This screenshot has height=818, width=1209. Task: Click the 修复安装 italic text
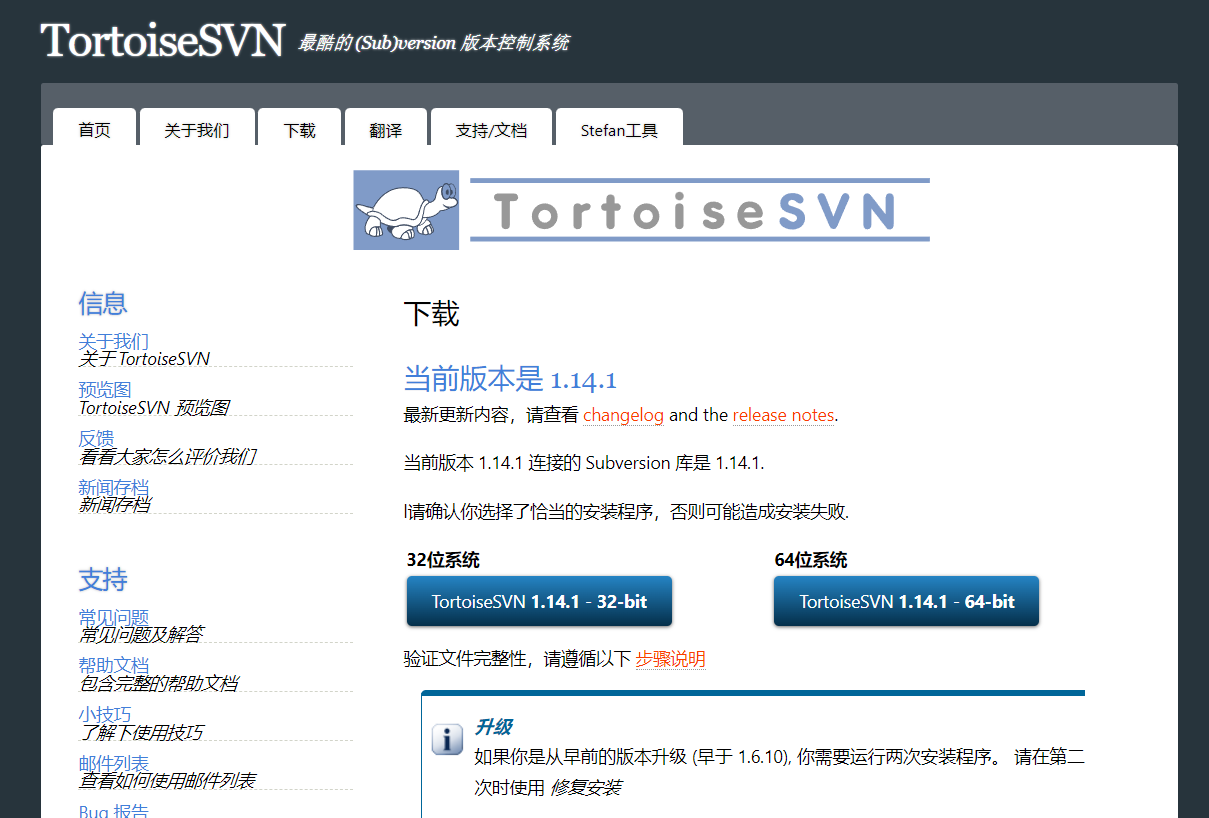point(586,788)
